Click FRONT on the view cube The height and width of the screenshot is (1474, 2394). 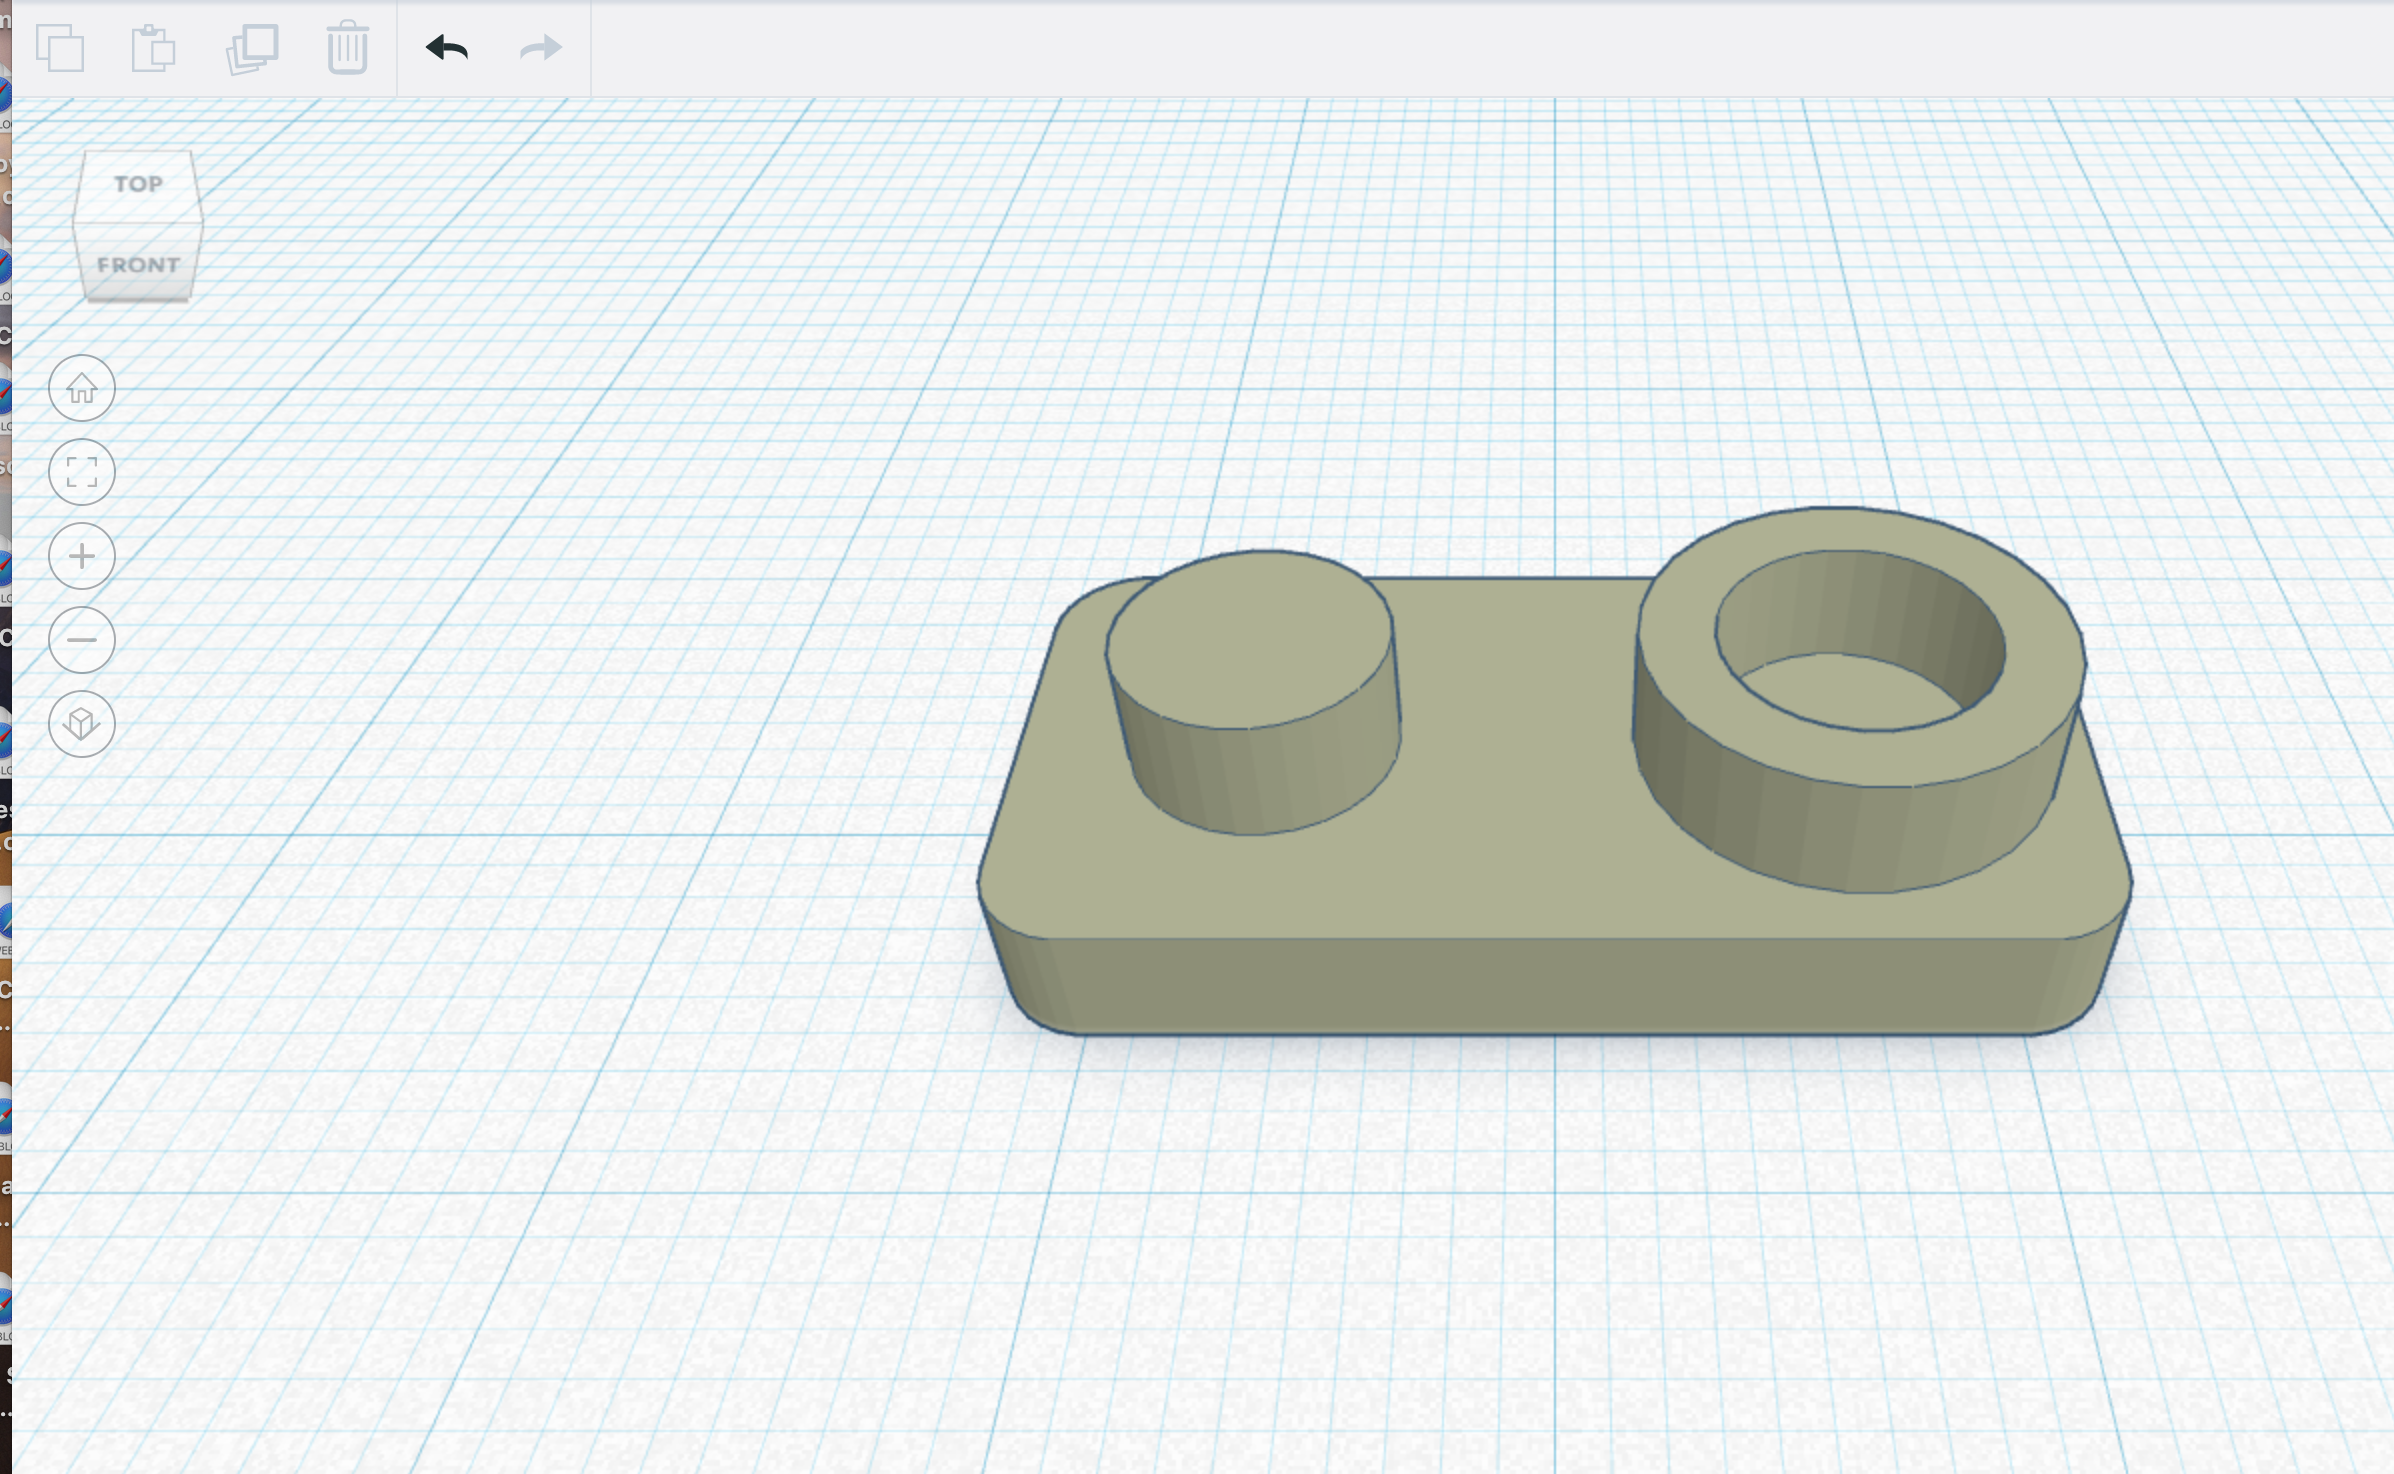tap(138, 264)
